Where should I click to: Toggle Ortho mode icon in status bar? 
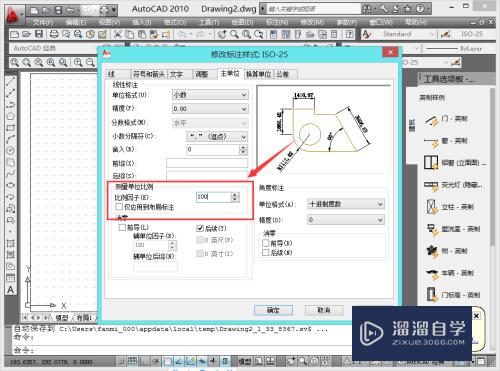144,361
